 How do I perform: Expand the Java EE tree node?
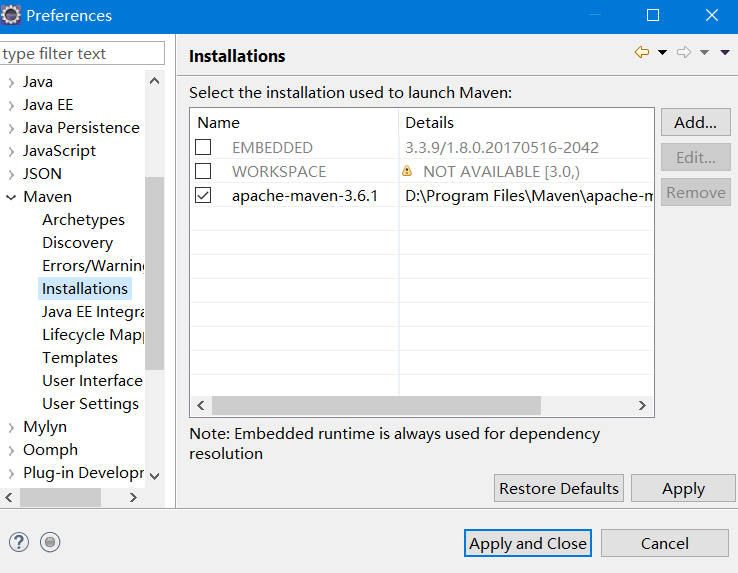(x=11, y=105)
